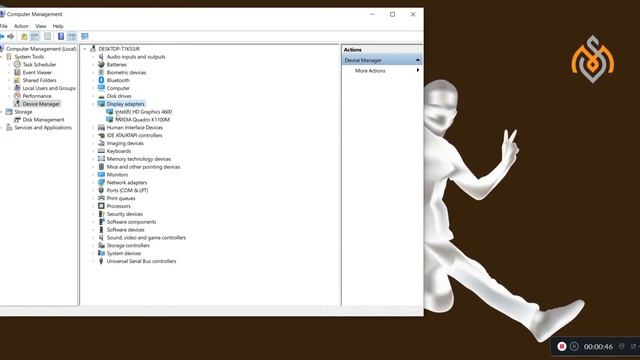The image size is (640, 360).
Task: Select the Computer device category
Action: 118,88
